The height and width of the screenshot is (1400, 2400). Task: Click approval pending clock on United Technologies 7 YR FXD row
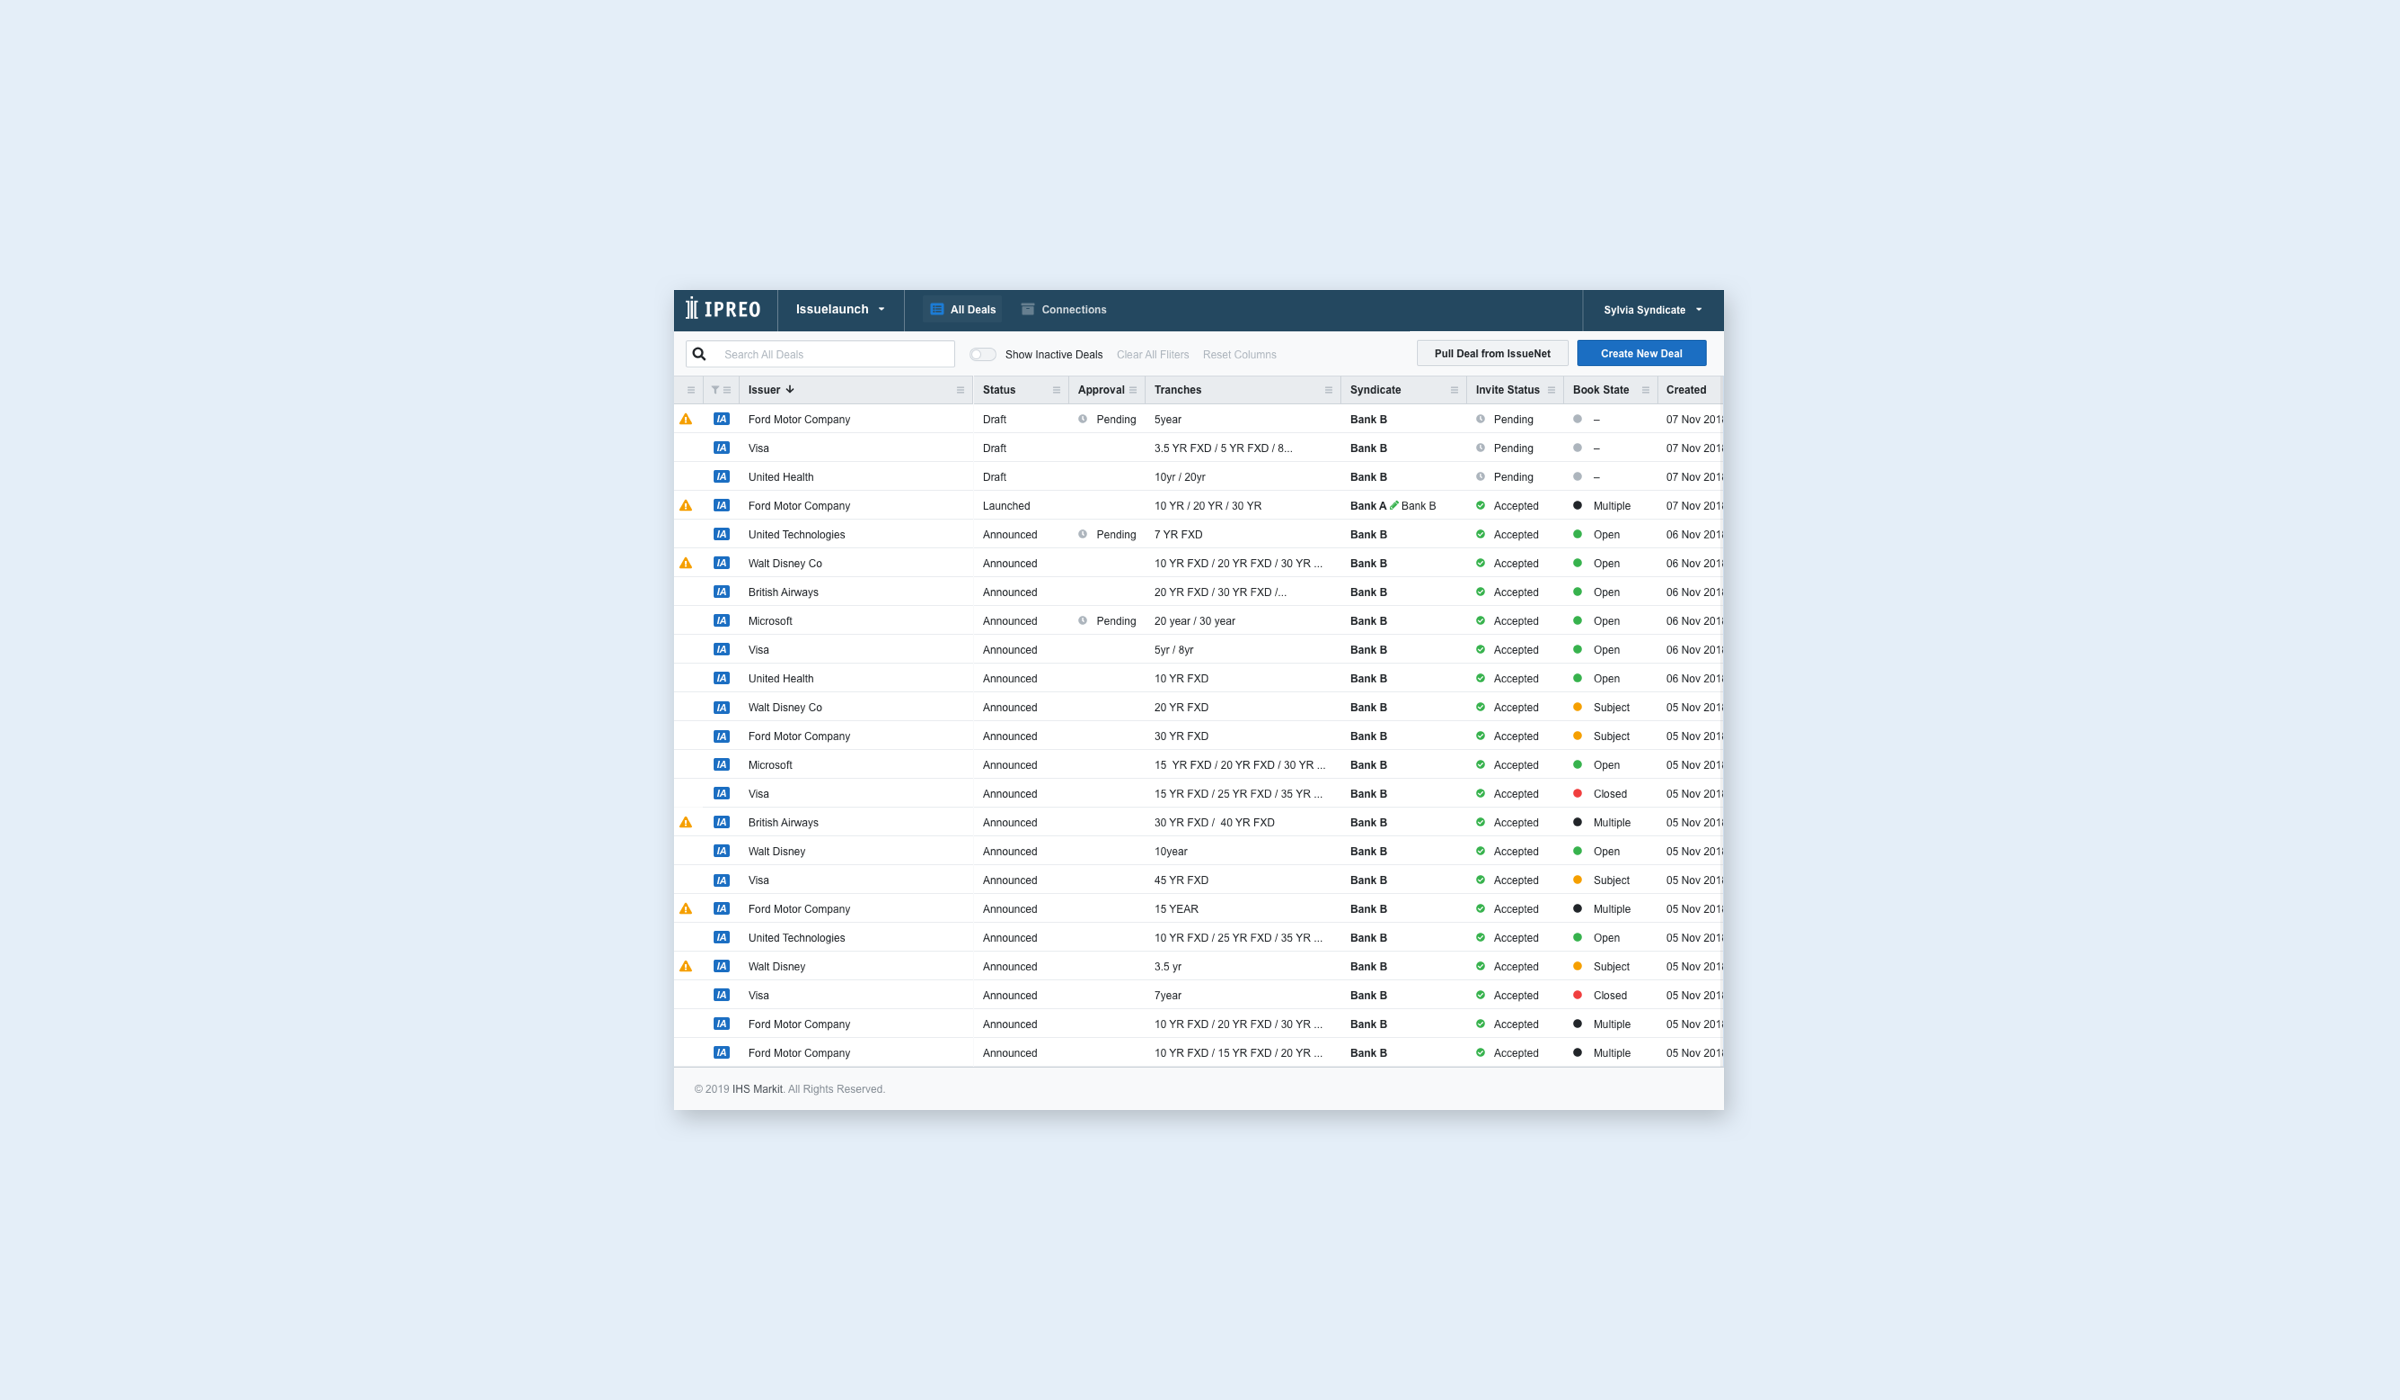(x=1082, y=534)
